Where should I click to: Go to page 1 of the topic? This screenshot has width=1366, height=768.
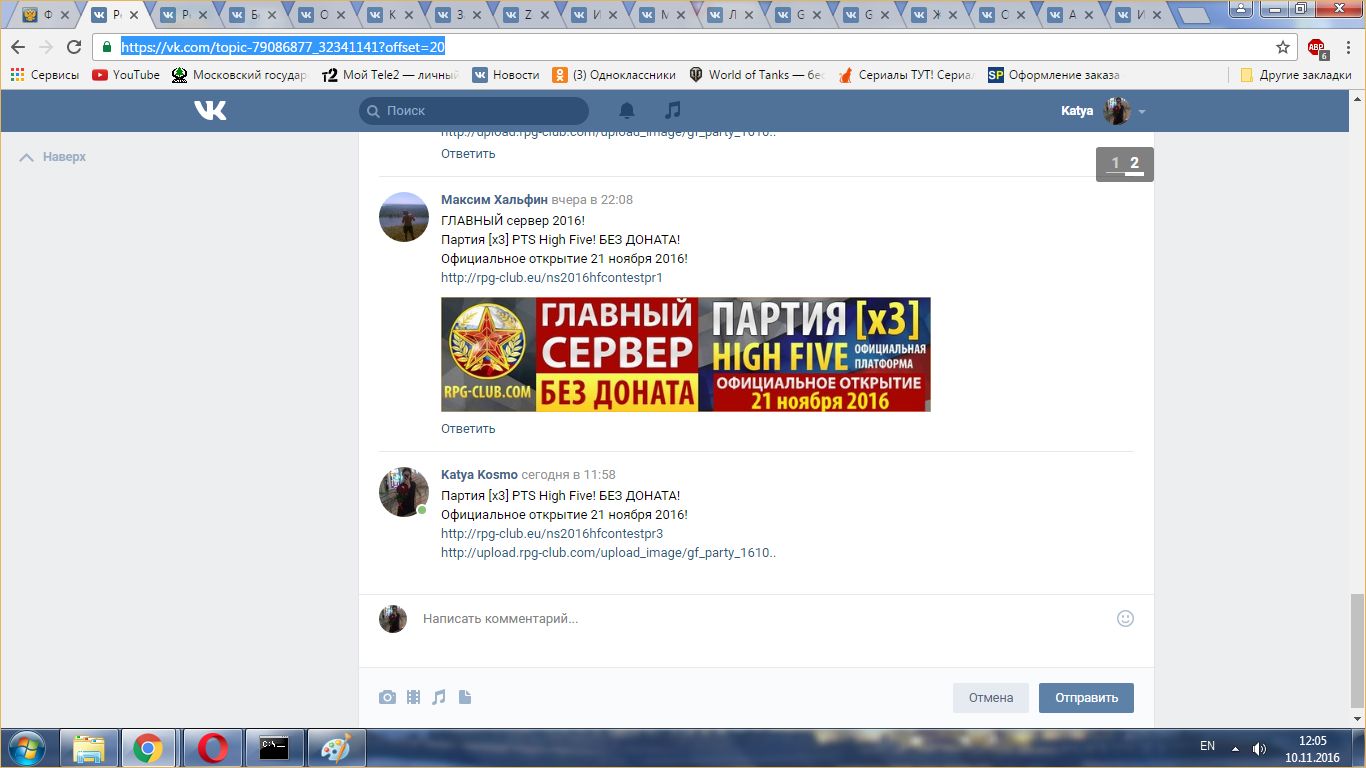1115,163
